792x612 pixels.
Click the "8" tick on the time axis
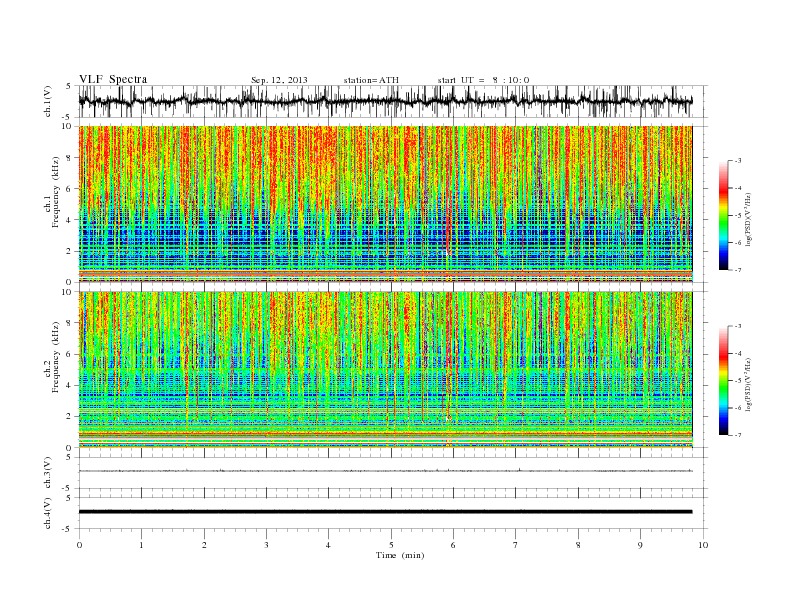578,545
